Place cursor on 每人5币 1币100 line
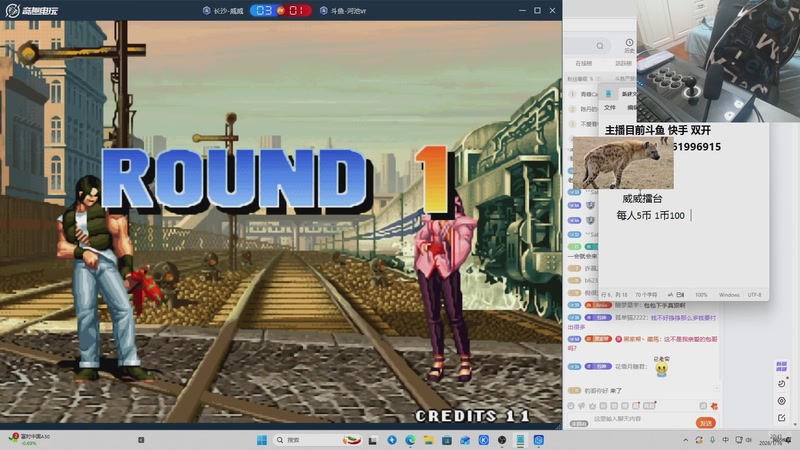800x450 pixels. pyautogui.click(x=650, y=215)
